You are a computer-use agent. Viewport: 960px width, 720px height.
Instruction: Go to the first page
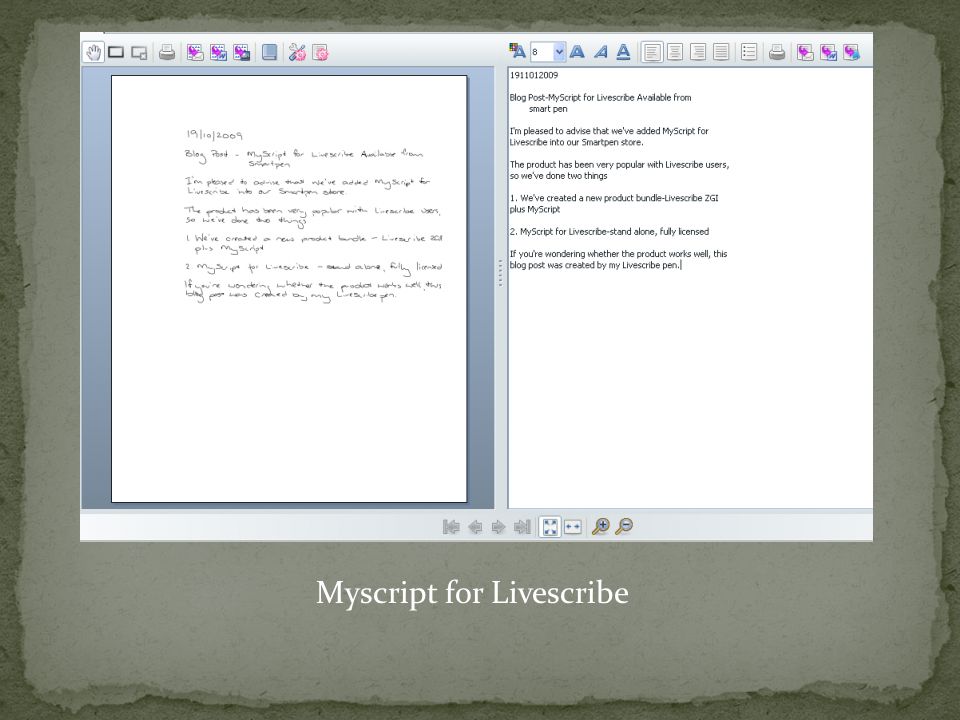pyautogui.click(x=451, y=527)
